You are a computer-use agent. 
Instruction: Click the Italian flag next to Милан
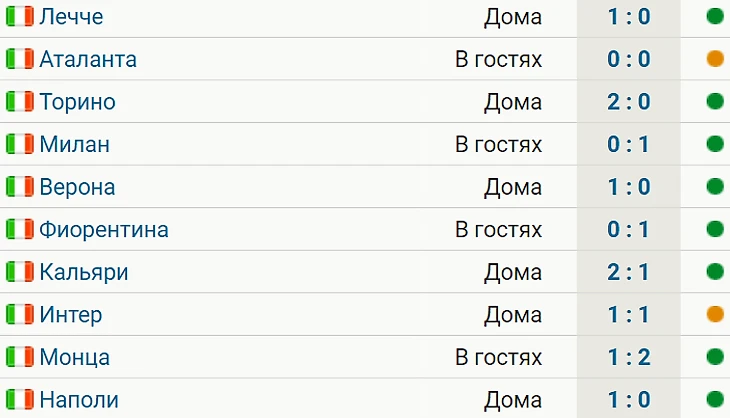point(20,144)
